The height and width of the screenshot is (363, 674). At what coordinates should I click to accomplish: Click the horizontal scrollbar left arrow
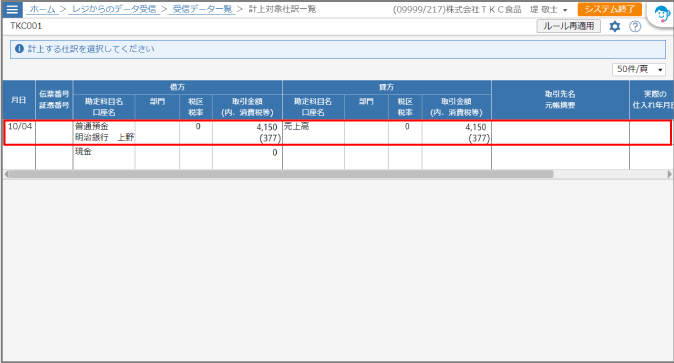6,174
